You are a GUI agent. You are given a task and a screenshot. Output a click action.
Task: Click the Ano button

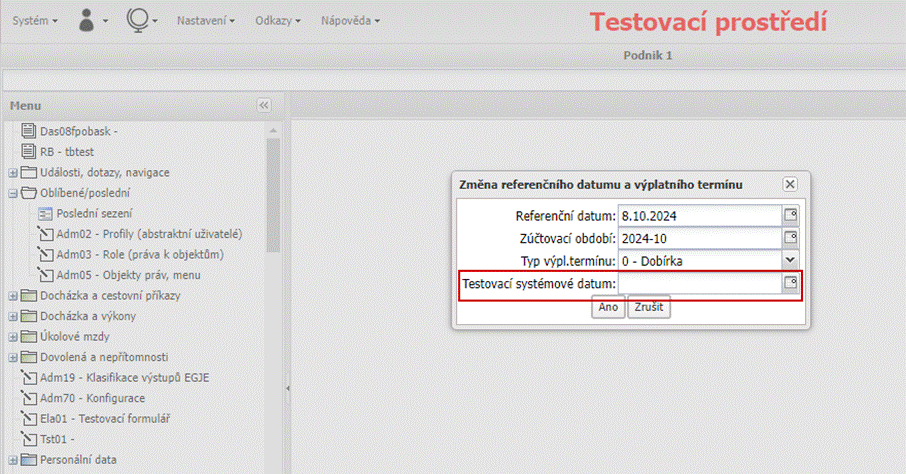tap(608, 308)
